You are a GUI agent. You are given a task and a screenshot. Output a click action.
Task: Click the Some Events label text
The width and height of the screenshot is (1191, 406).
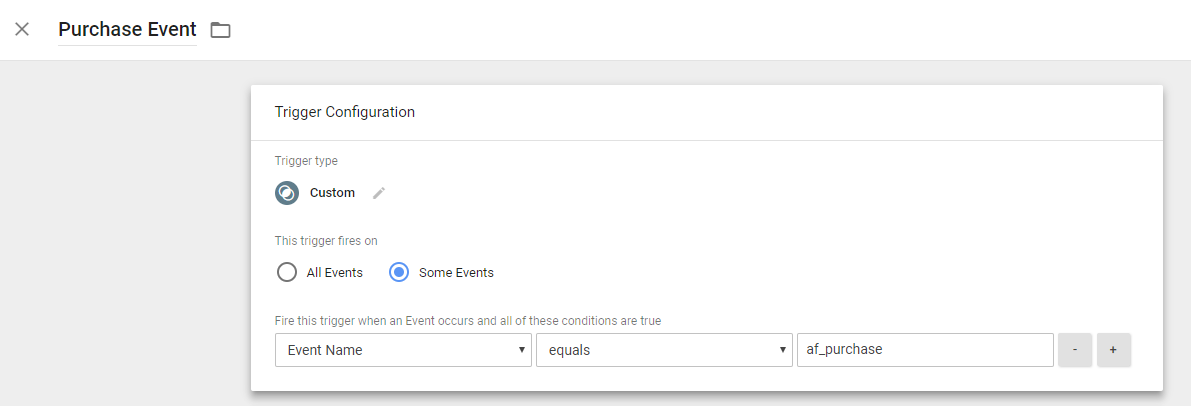click(456, 272)
